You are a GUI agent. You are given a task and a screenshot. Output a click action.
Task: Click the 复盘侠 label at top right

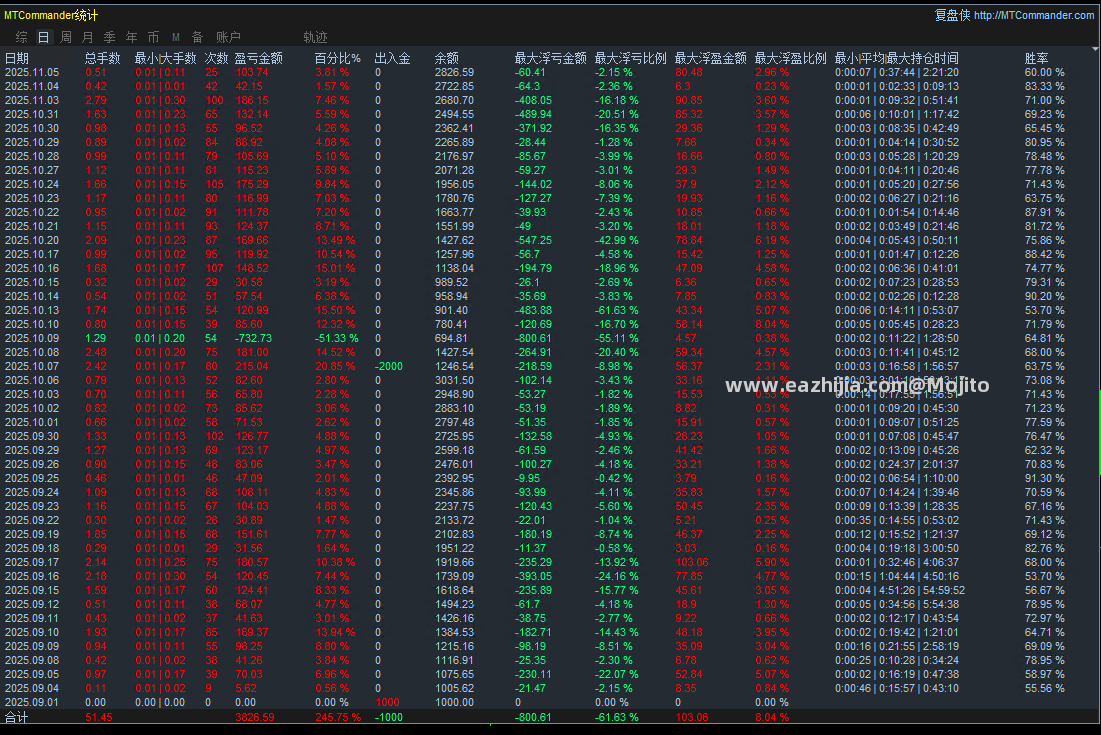[x=952, y=15]
